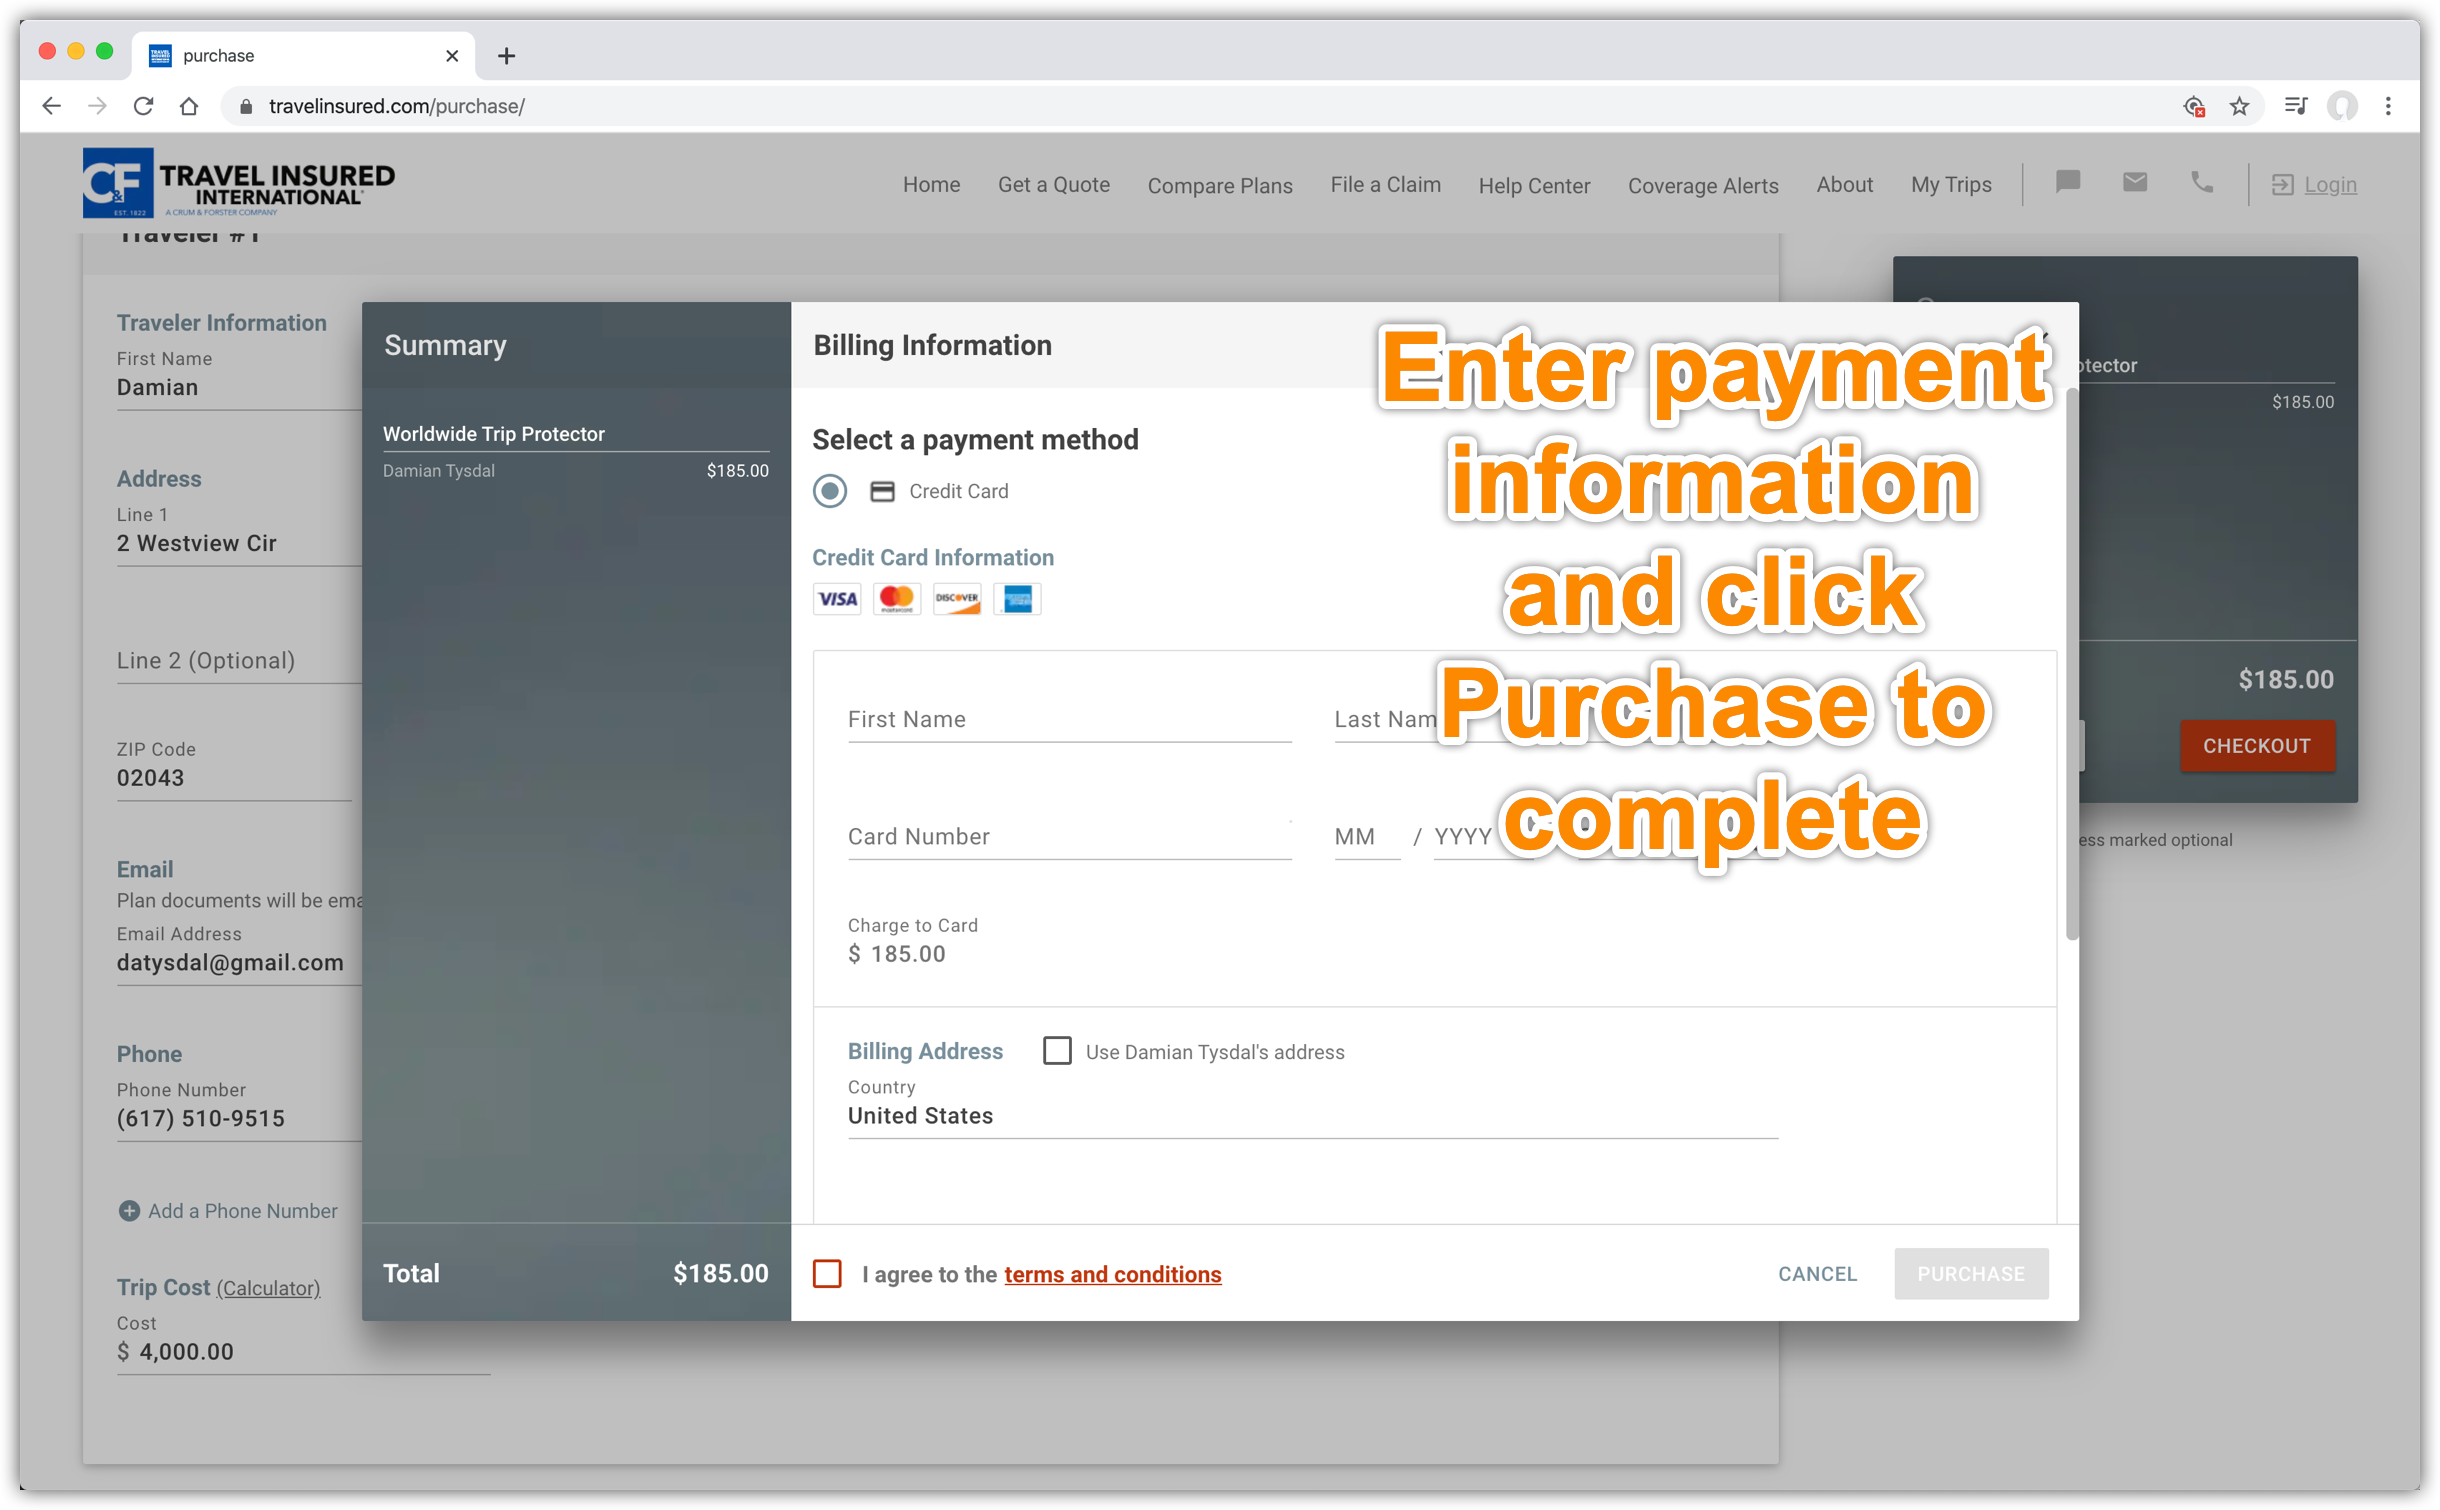Tick the terms and conditions agreement checkbox
Image resolution: width=2440 pixels, height=1510 pixels.
(827, 1274)
